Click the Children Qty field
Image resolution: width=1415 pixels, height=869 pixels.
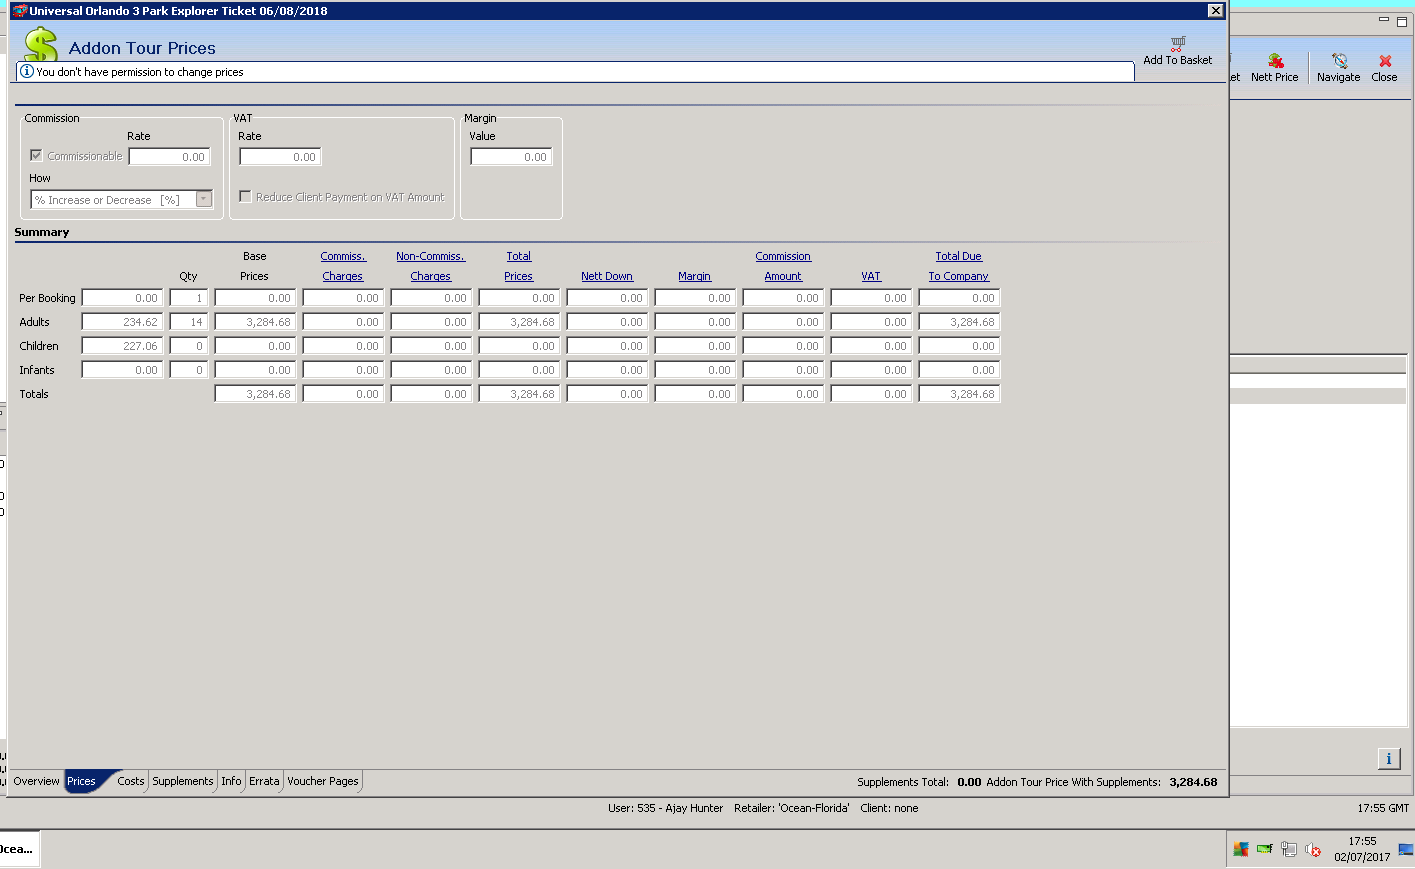pos(189,346)
